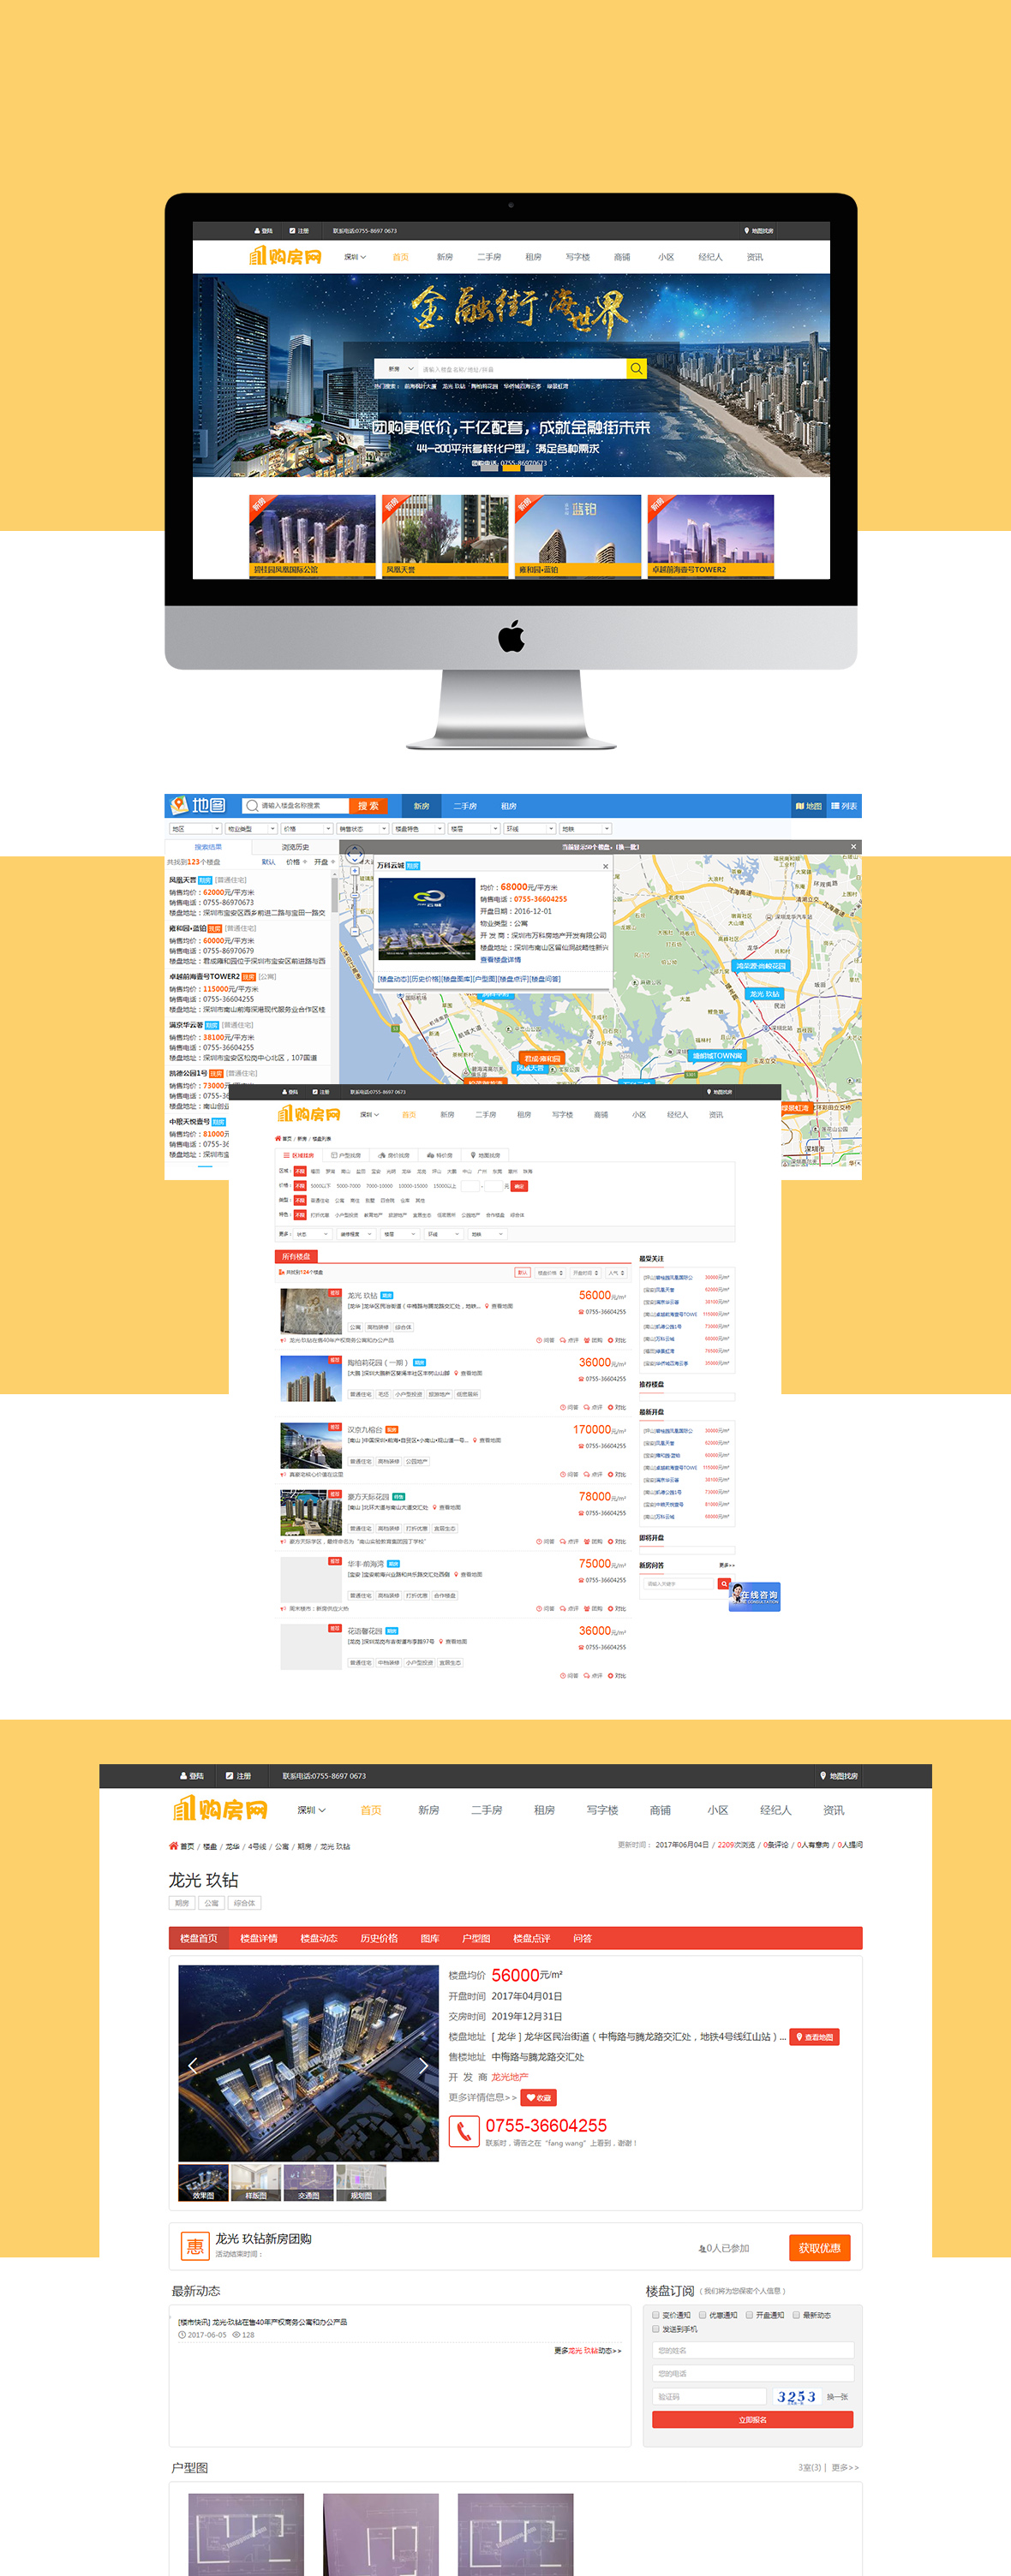Click the orange 获取优惠 button
Viewport: 1011px width, 2576px height.
[x=819, y=2248]
